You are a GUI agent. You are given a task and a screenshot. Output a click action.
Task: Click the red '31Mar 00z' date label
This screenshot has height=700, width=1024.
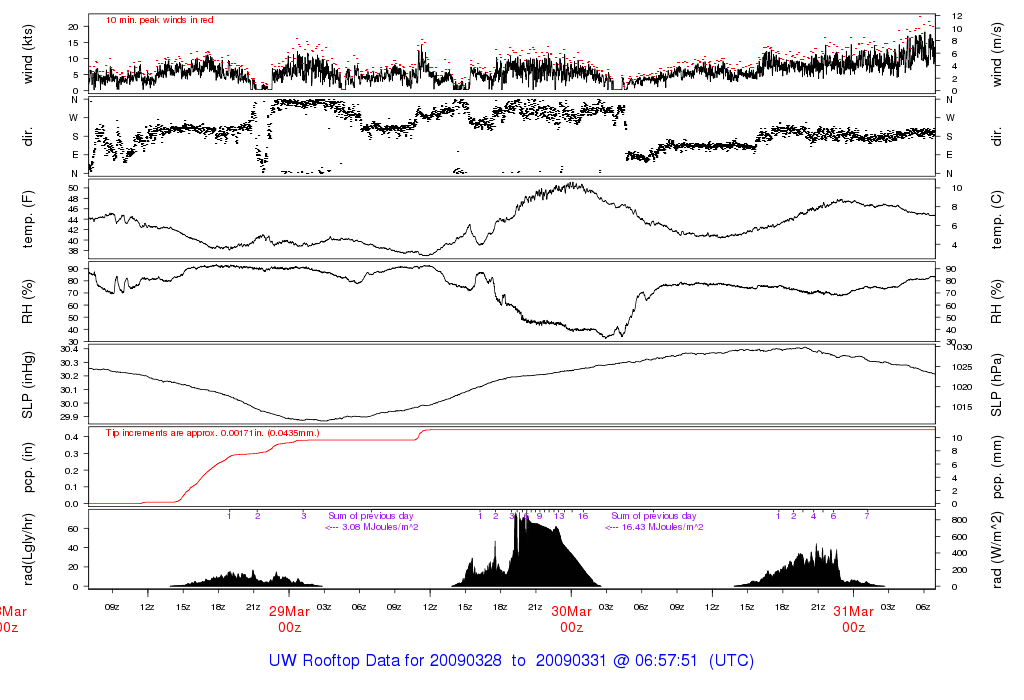(x=854, y=619)
